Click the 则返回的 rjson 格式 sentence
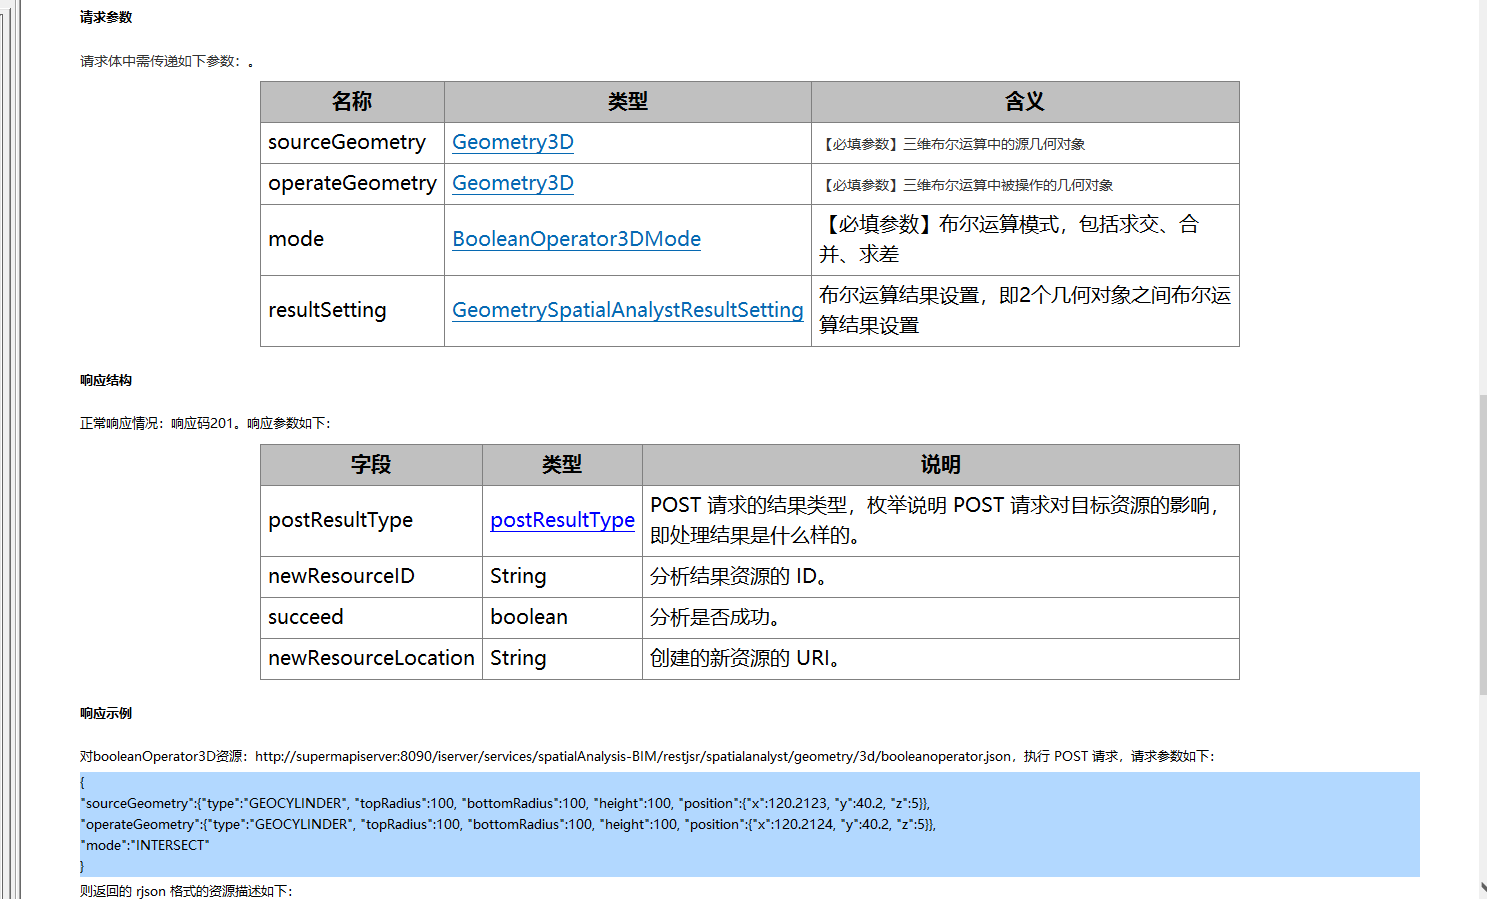The image size is (1487, 899). [186, 891]
